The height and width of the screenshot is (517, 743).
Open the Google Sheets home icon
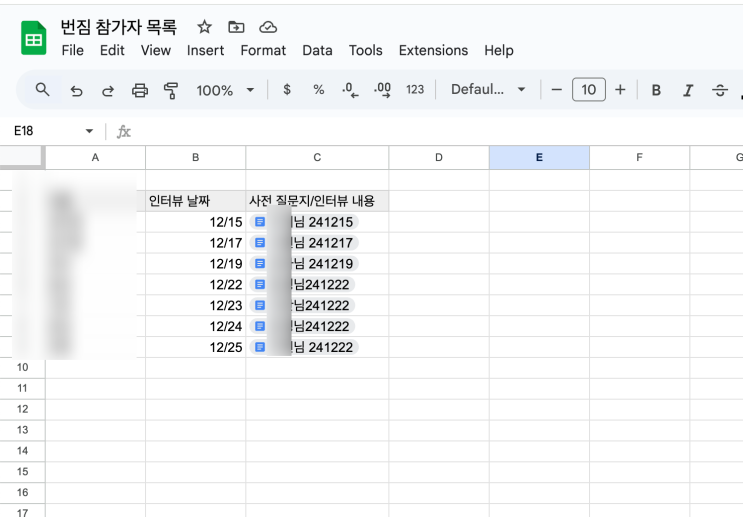(34, 38)
